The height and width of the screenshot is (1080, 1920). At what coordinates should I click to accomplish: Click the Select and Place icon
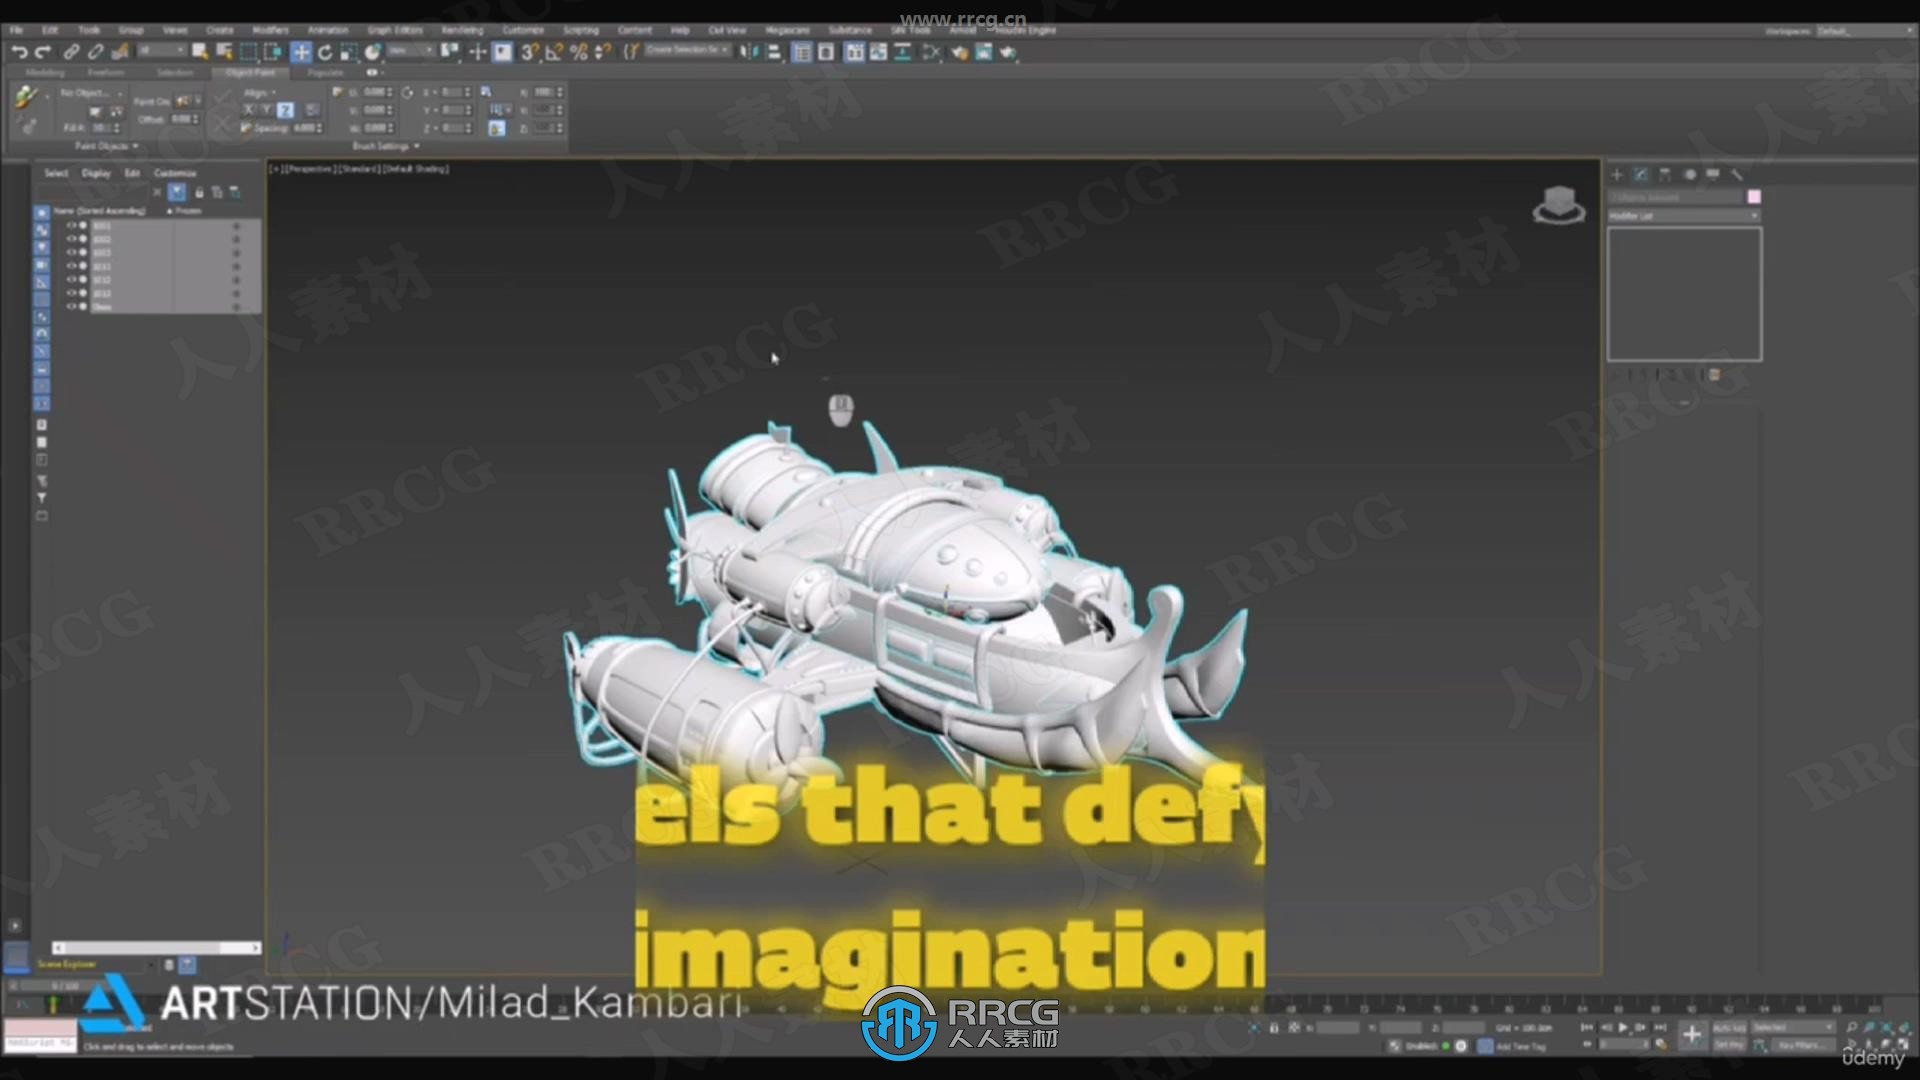coord(373,52)
